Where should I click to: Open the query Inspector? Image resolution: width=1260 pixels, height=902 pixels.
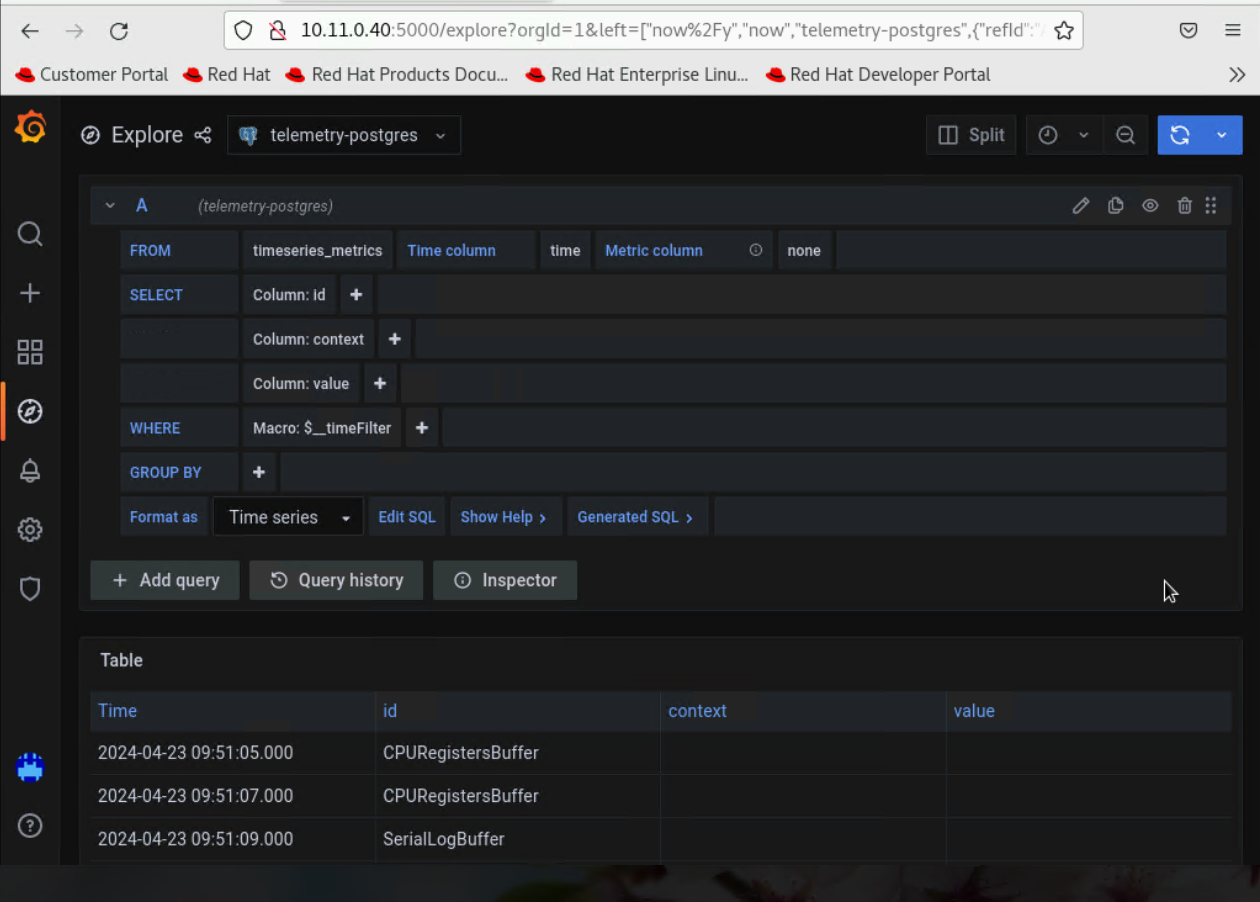(505, 580)
